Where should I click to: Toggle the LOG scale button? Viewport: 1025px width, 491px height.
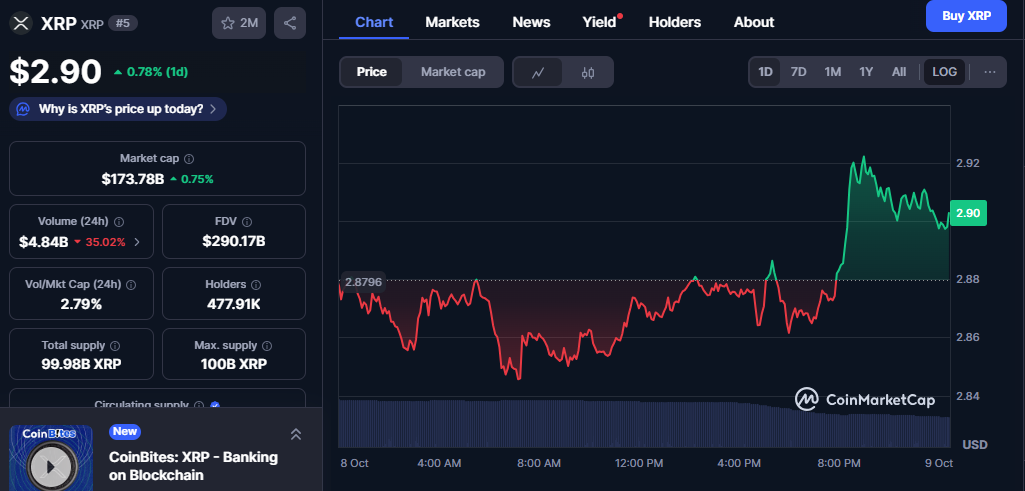coord(944,72)
